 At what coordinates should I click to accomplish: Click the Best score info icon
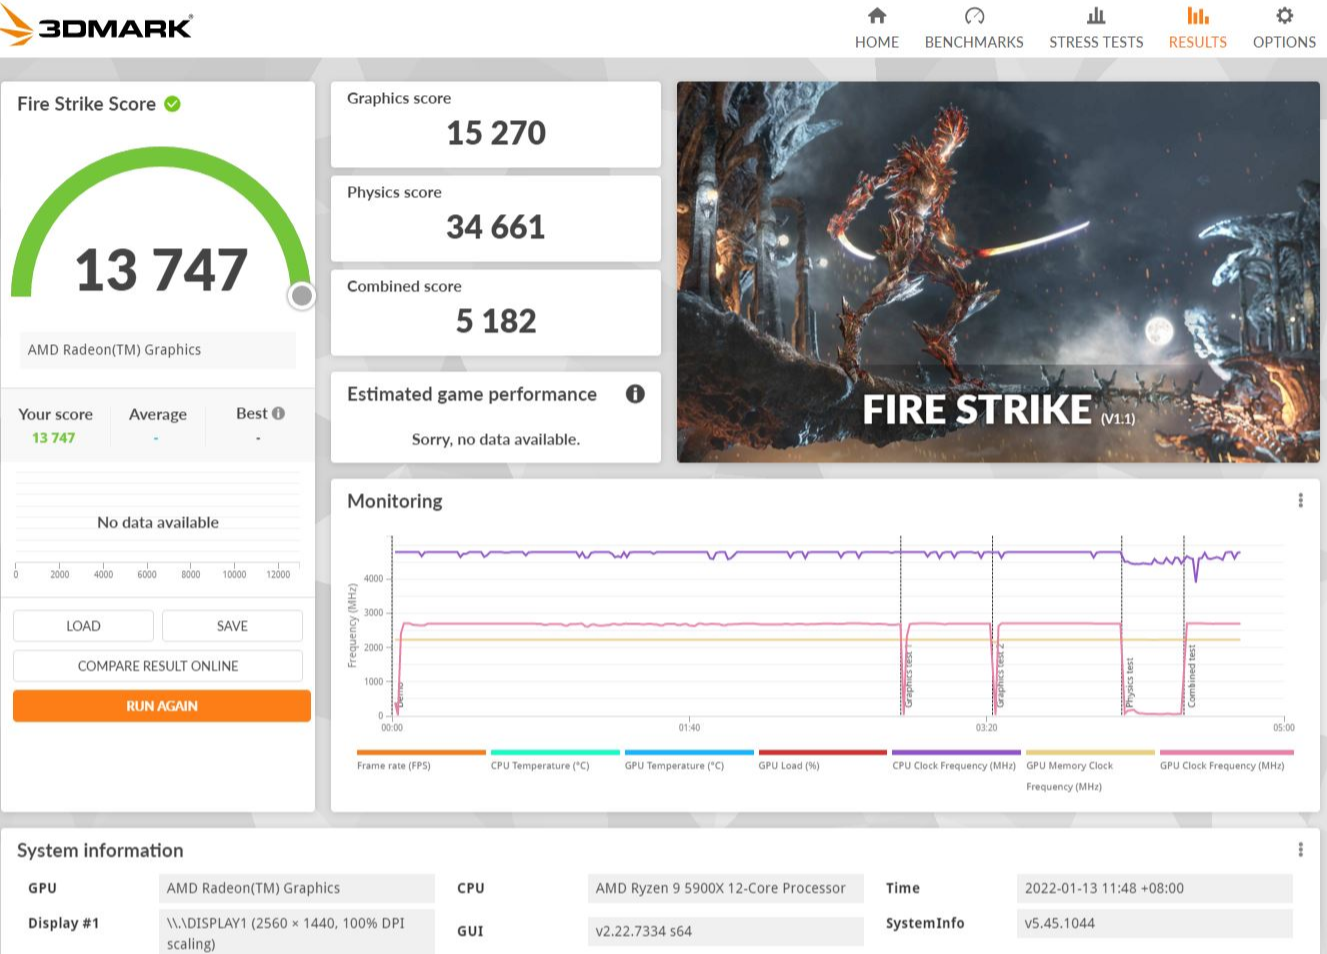pos(278,413)
